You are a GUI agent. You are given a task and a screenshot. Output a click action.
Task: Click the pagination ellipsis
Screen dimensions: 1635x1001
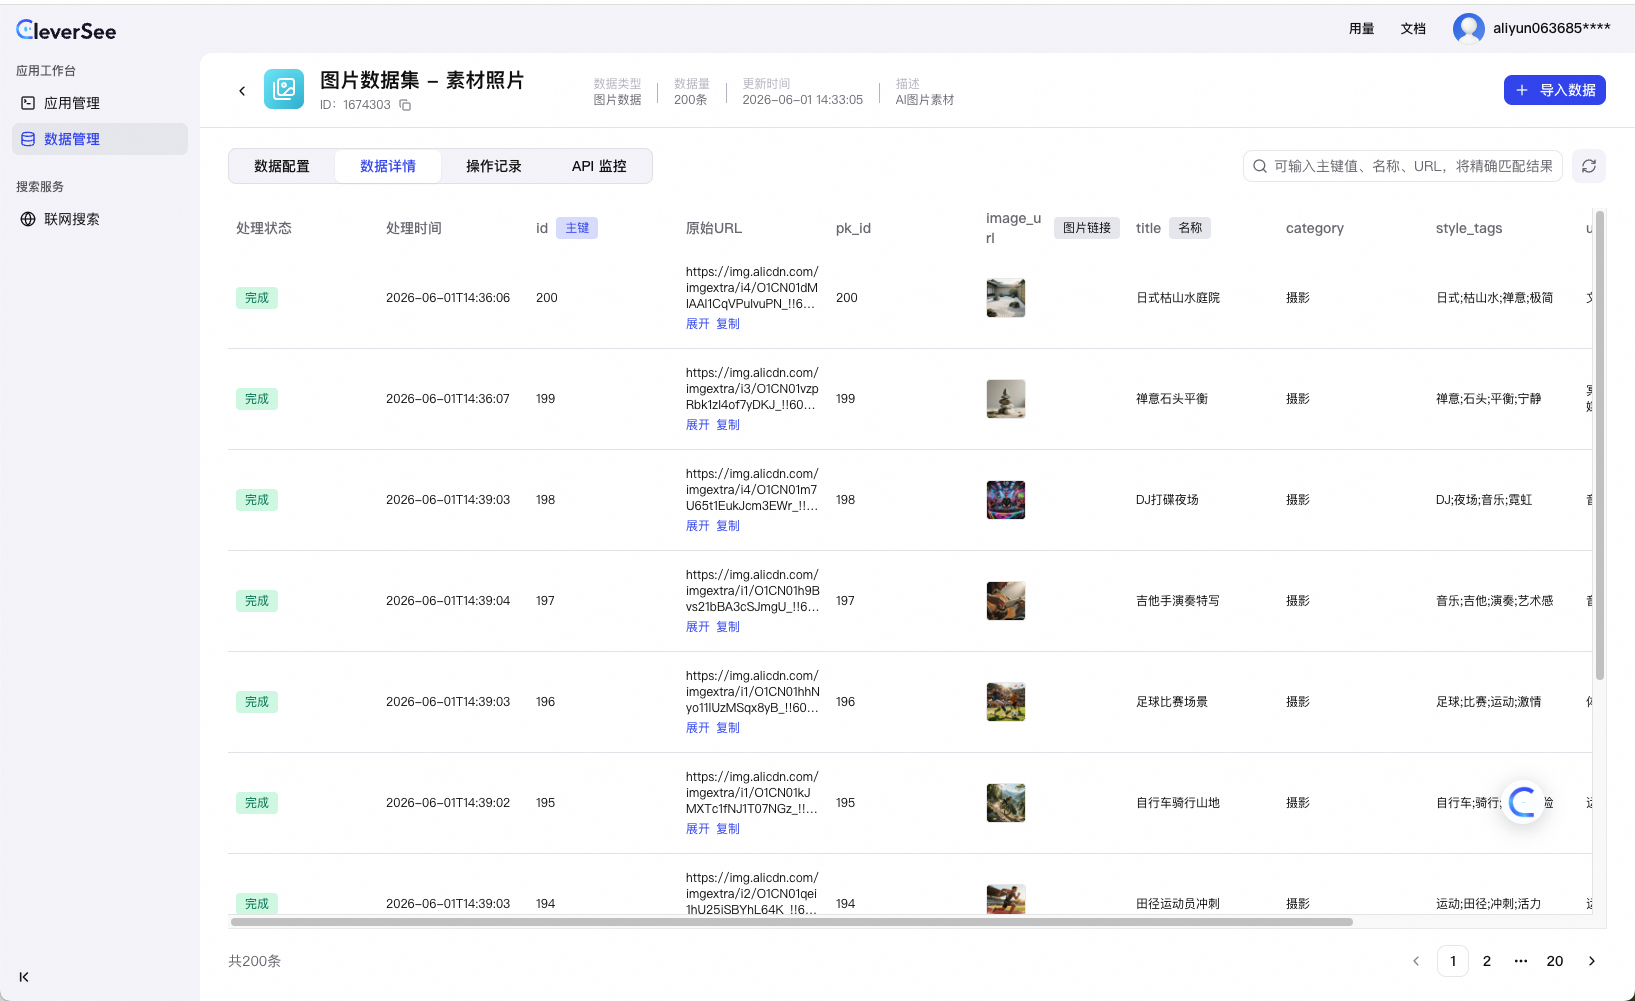click(x=1521, y=961)
